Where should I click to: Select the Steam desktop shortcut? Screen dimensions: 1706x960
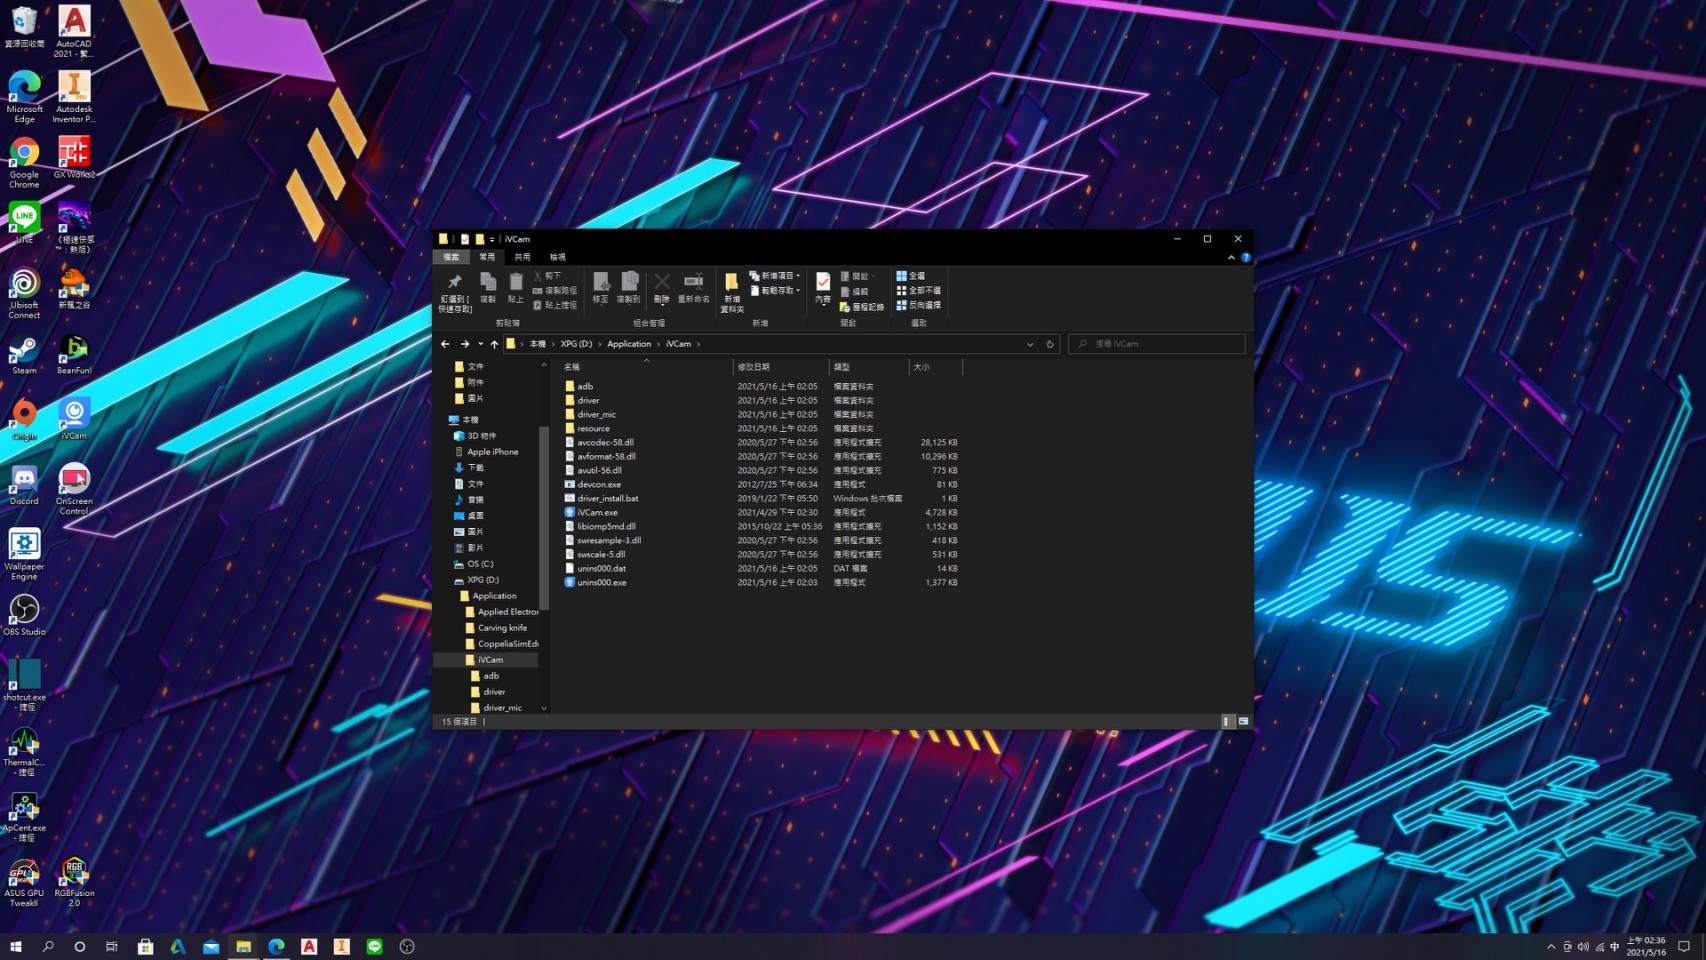point(24,356)
